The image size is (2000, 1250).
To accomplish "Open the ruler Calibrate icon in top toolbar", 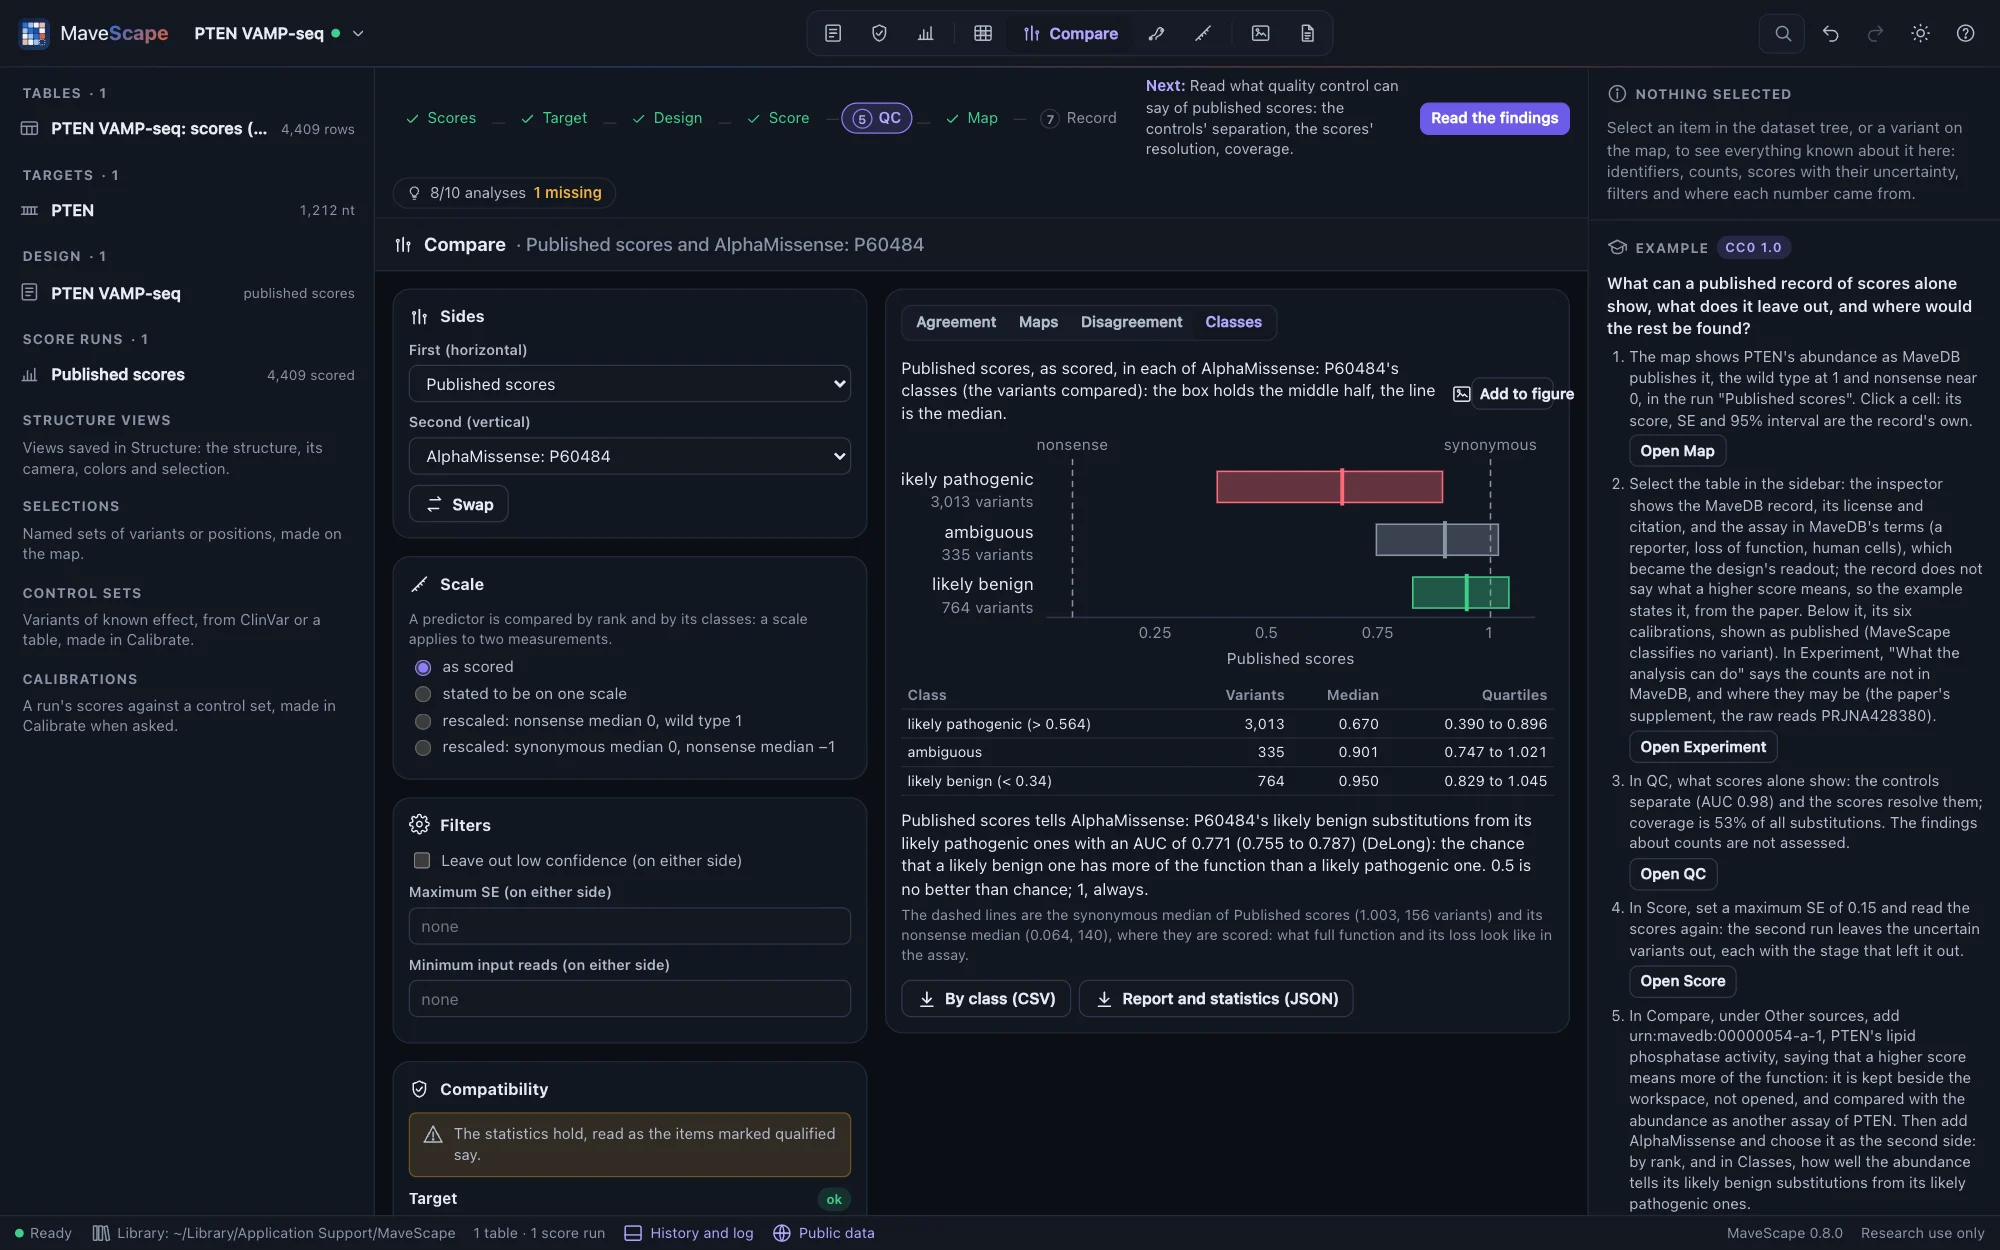I will 1203,33.
